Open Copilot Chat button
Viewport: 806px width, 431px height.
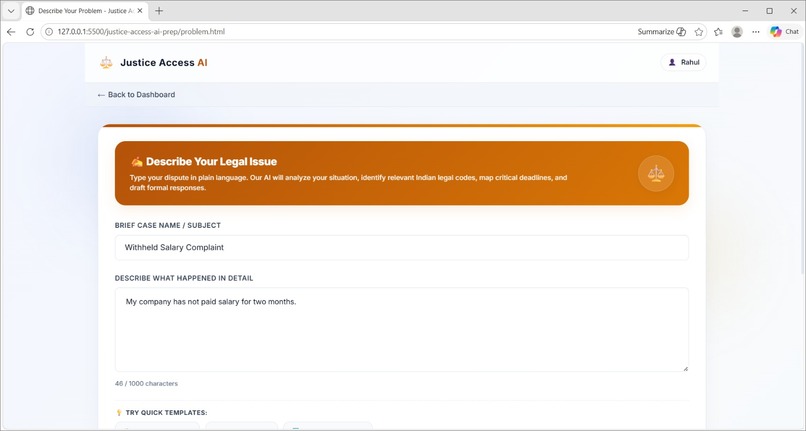point(784,32)
